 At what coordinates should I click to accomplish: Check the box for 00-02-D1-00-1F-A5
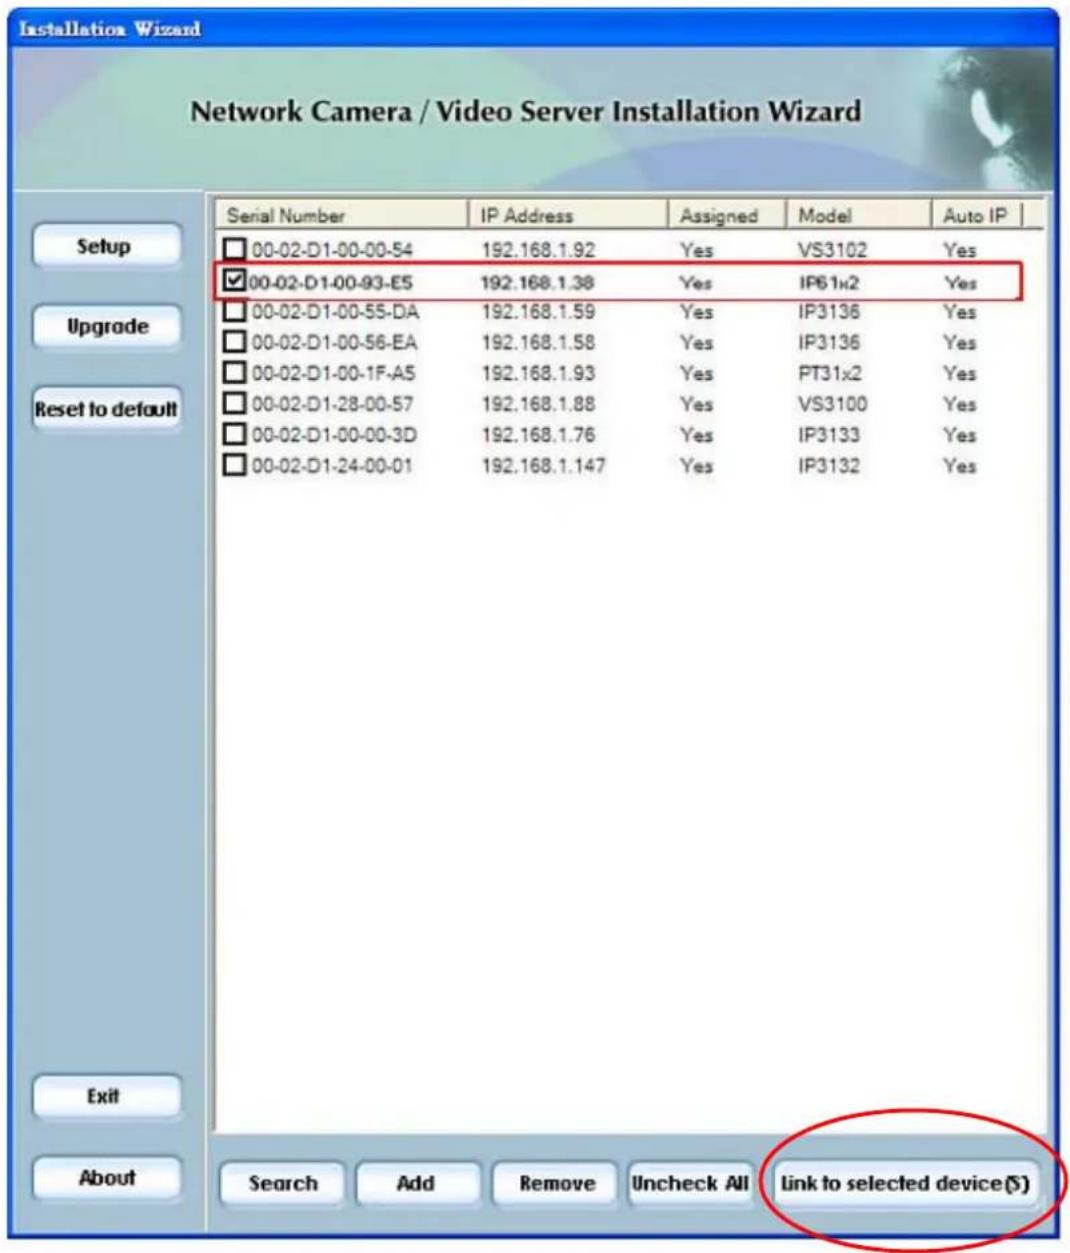tap(234, 374)
